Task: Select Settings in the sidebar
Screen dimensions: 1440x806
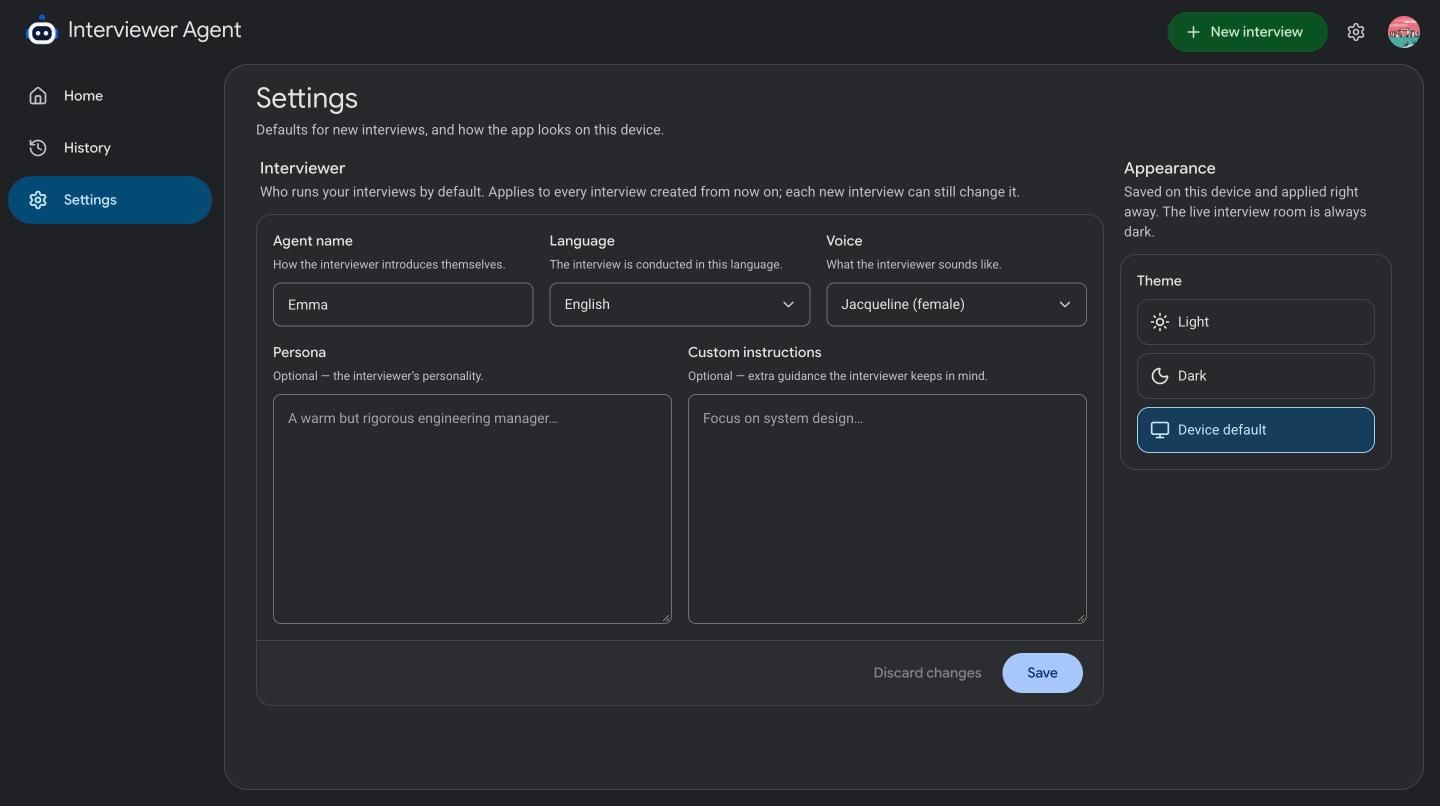Action: coord(110,200)
